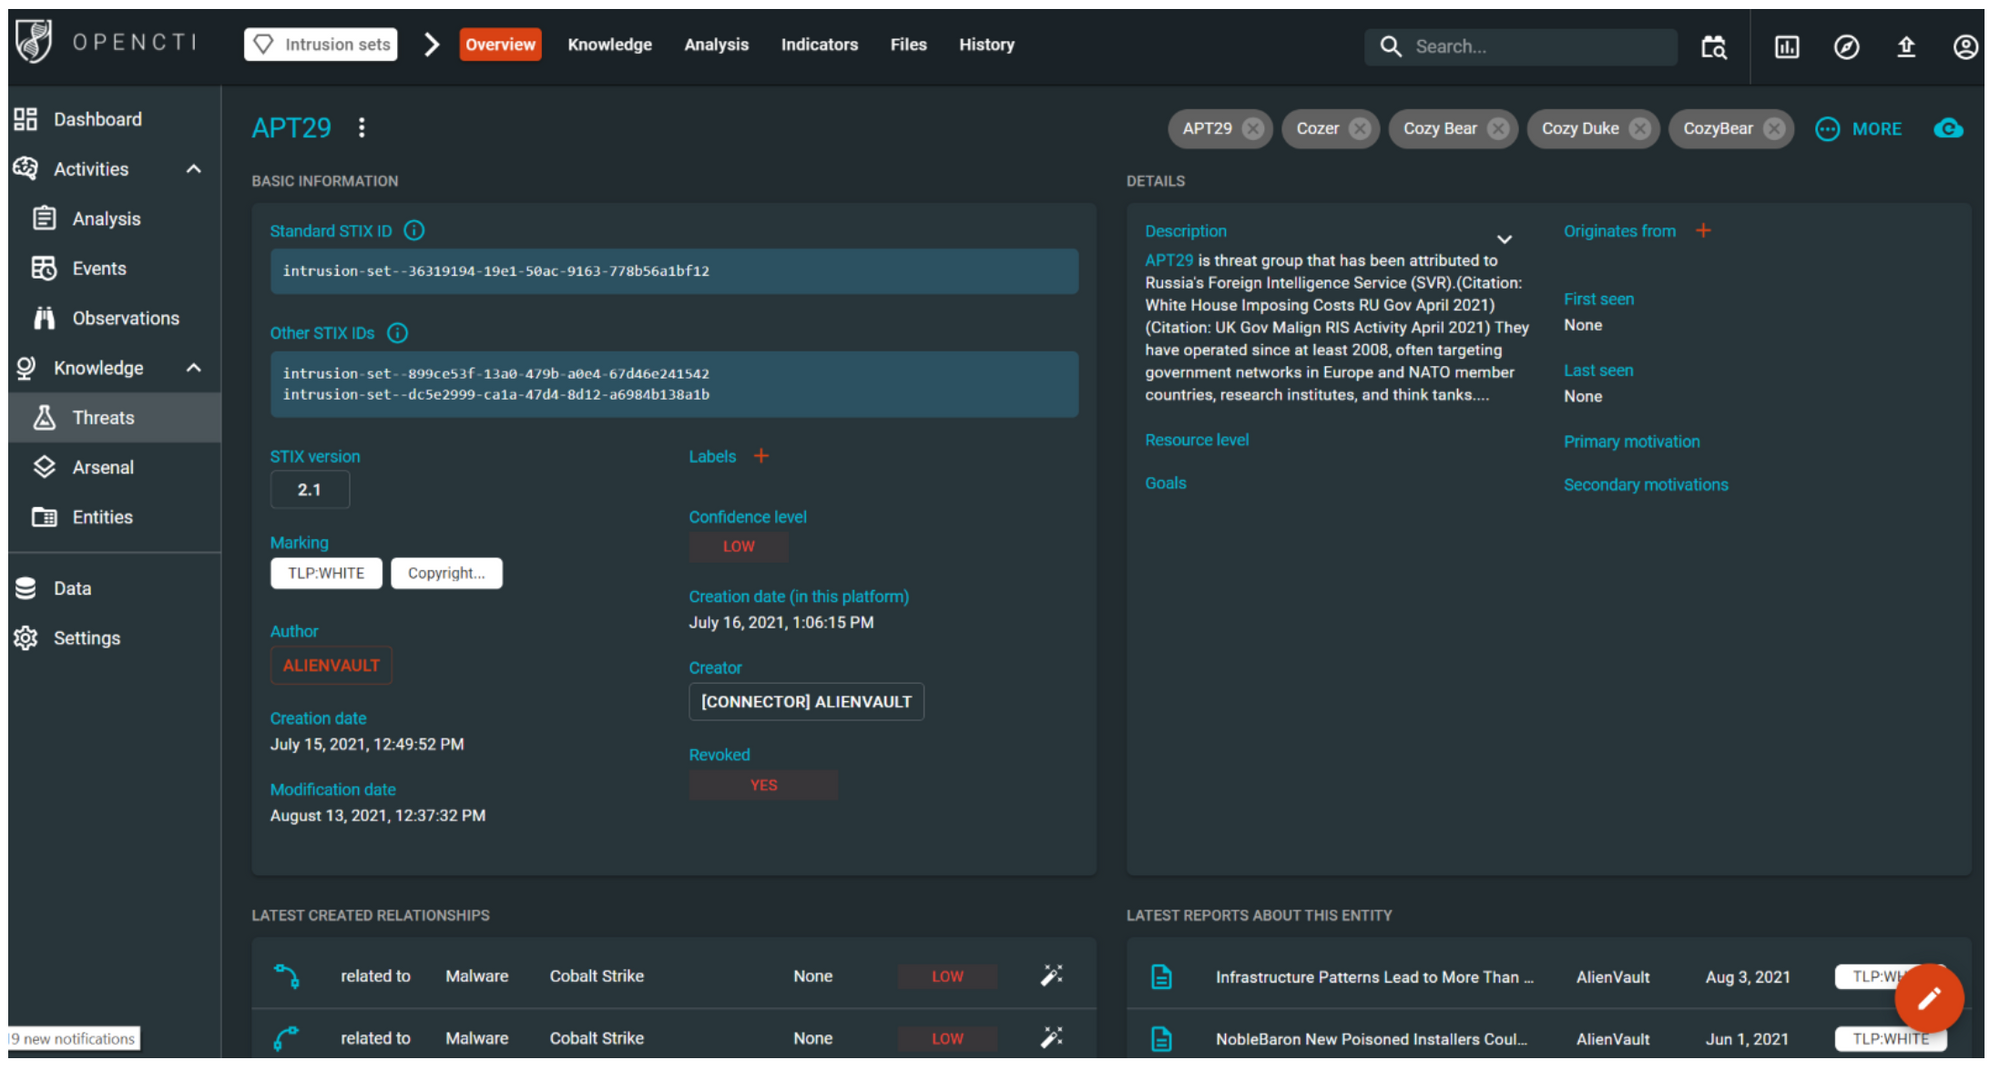Open advanced search calendar icon
The height and width of the screenshot is (1069, 2000).
click(x=1713, y=46)
